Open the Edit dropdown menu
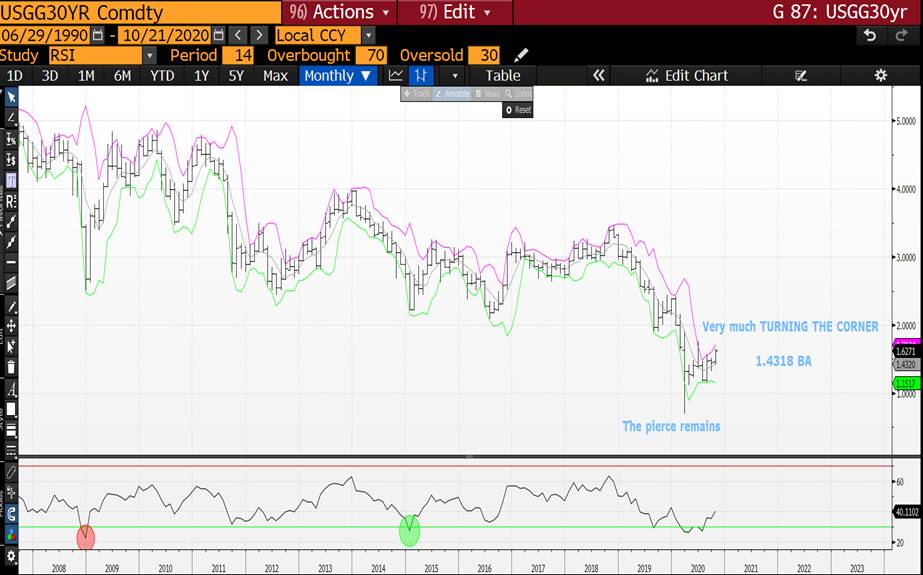The width and height of the screenshot is (923, 575). tap(455, 12)
